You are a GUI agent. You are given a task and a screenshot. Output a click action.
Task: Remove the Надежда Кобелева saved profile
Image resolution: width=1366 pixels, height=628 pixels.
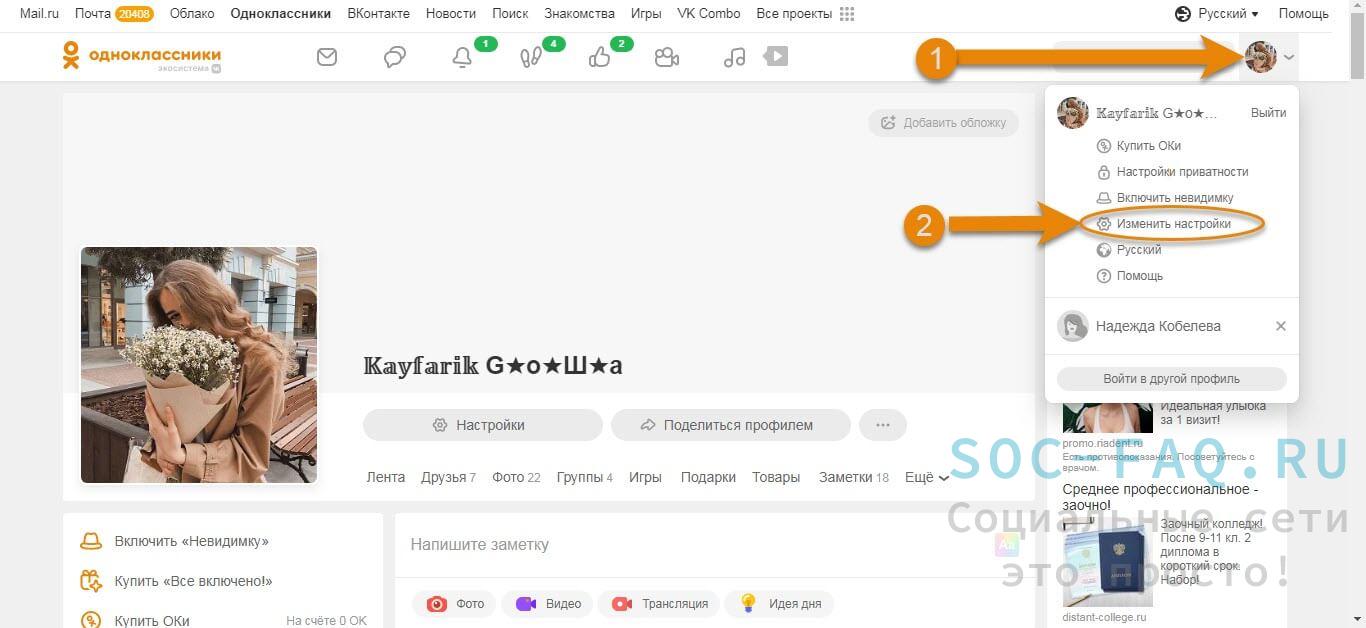1281,326
